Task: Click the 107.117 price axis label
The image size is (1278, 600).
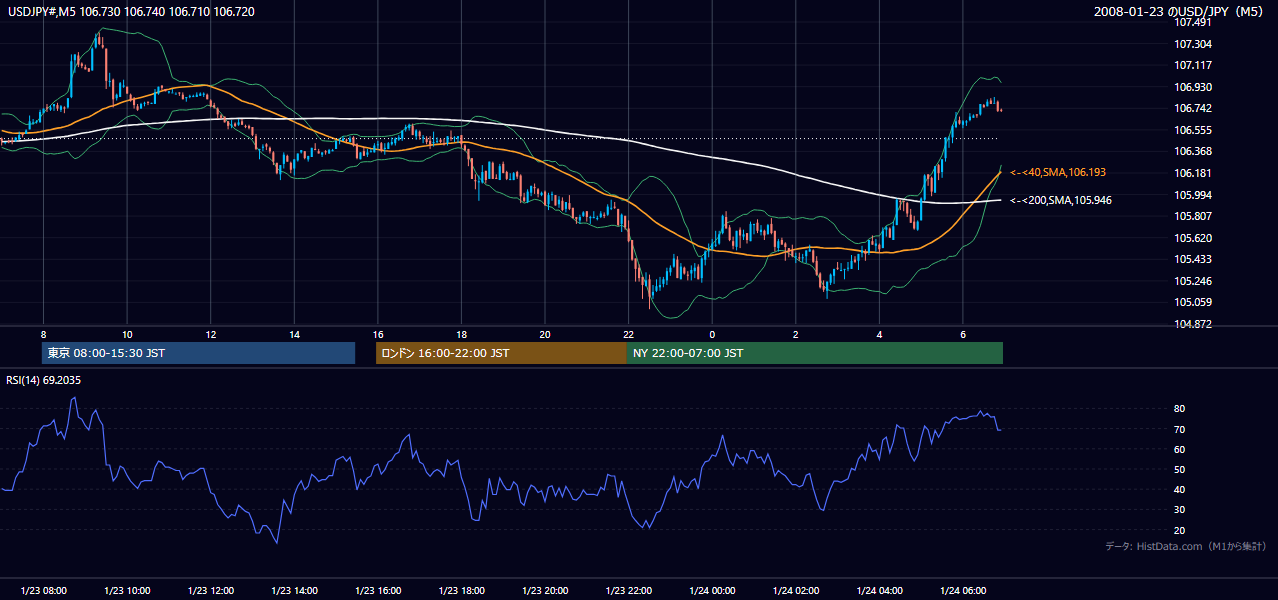Action: point(1193,66)
